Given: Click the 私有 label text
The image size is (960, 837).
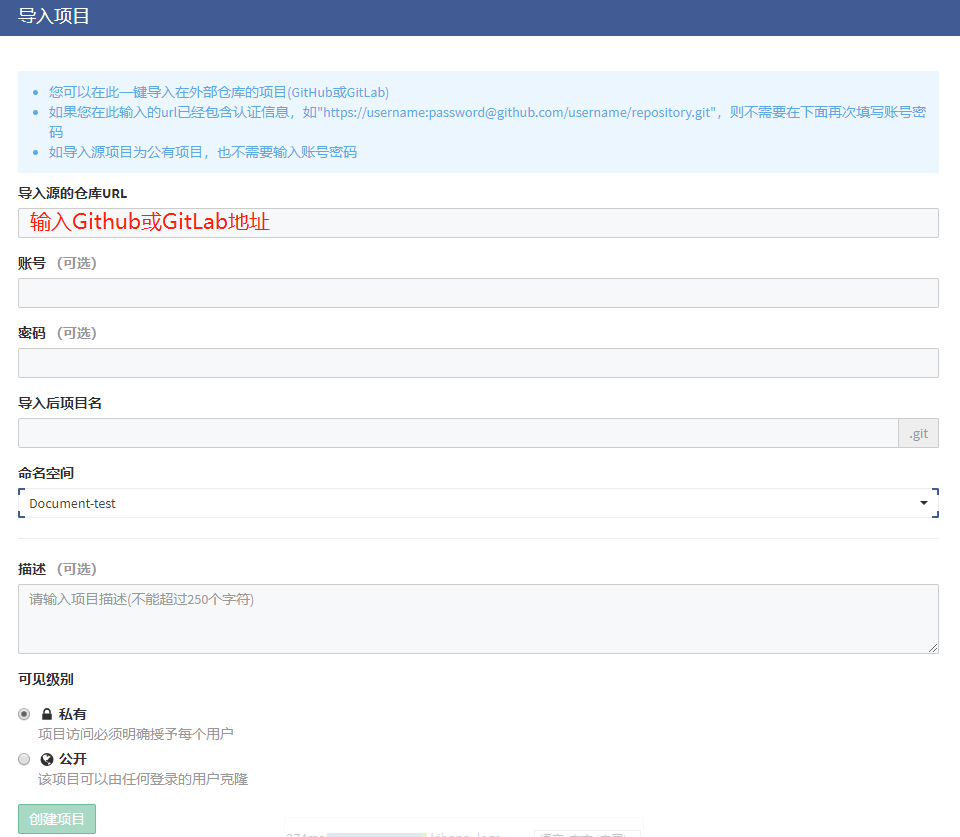Looking at the screenshot, I should click(x=73, y=715).
